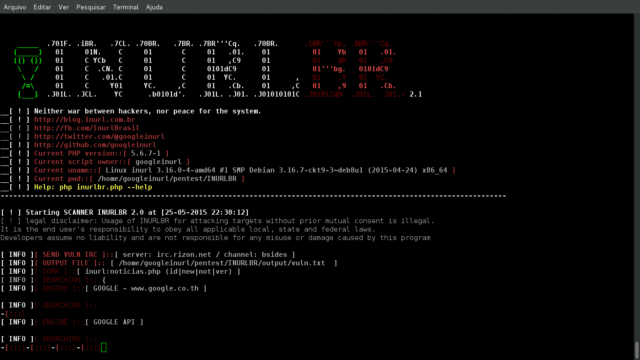Click the output file path vuln.txt
This screenshot has height=360, width=640.
click(x=222, y=263)
